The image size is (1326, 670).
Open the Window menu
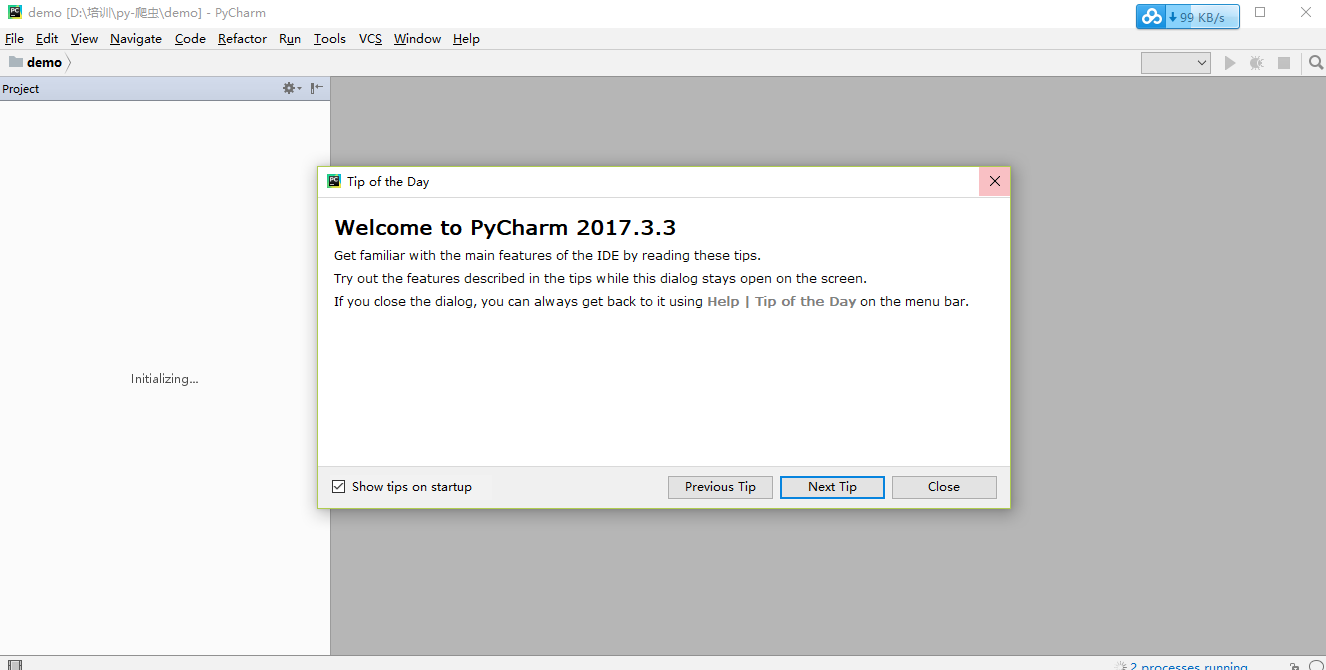(x=417, y=39)
